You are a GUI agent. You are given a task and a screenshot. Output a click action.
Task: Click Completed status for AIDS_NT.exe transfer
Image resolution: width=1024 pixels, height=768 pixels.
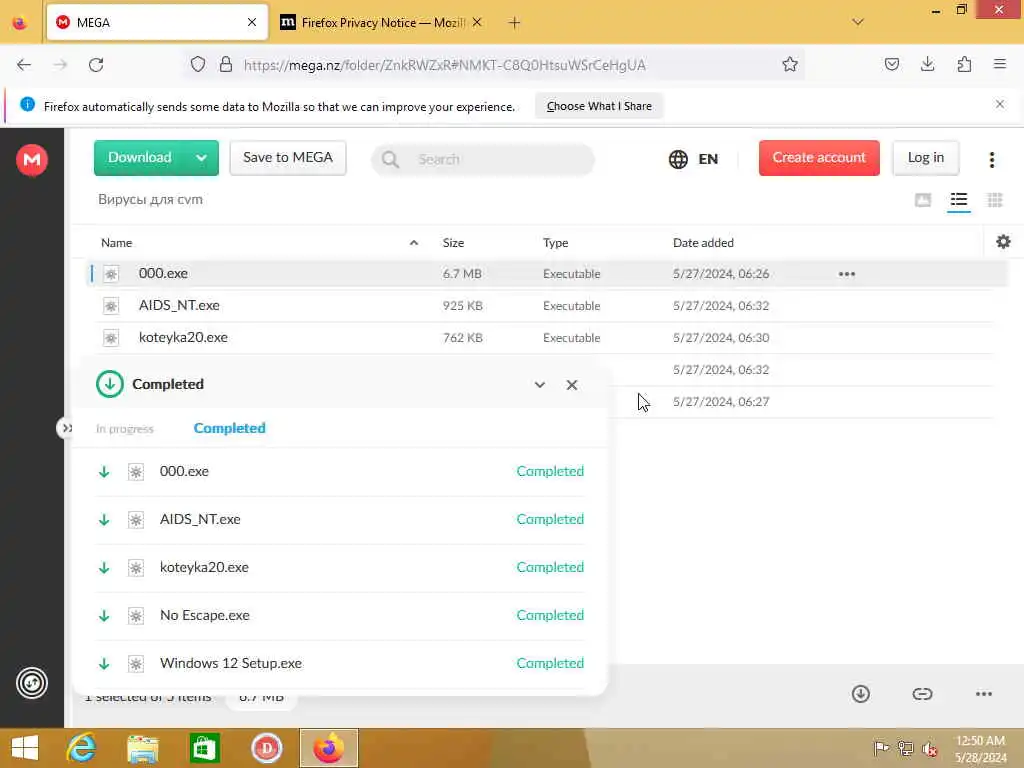[x=550, y=519]
